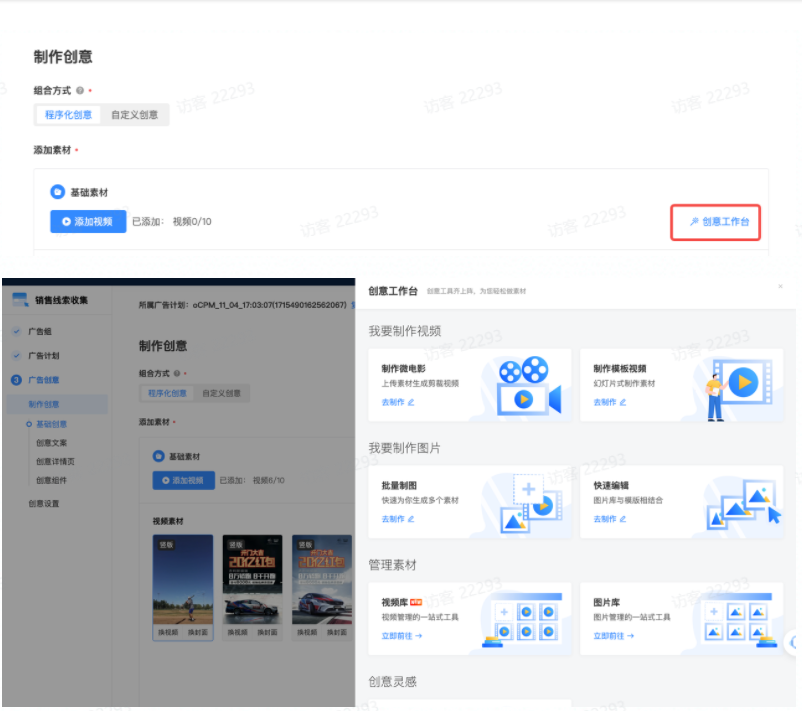Collapse the 制作创意 section in sidebar
This screenshot has width=802, height=712.
point(45,404)
